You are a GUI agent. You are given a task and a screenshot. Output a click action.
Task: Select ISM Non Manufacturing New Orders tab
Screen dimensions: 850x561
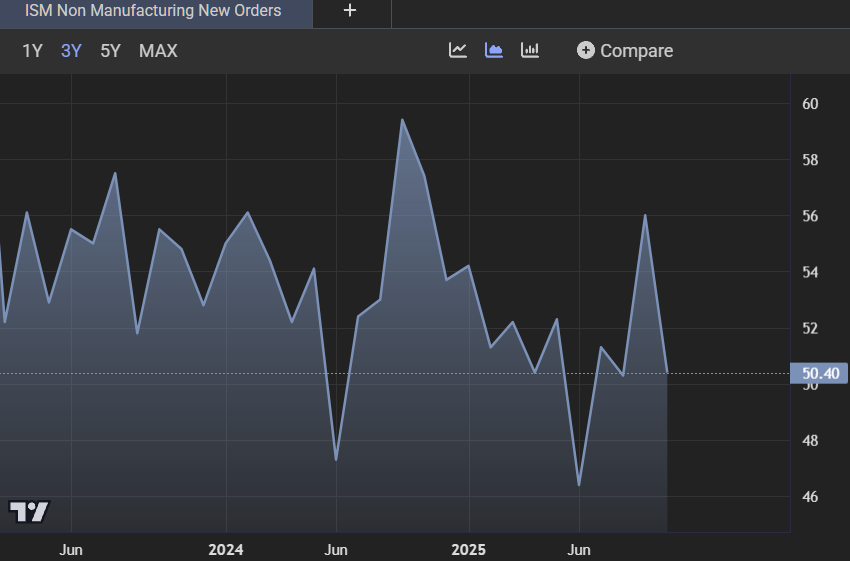point(153,11)
